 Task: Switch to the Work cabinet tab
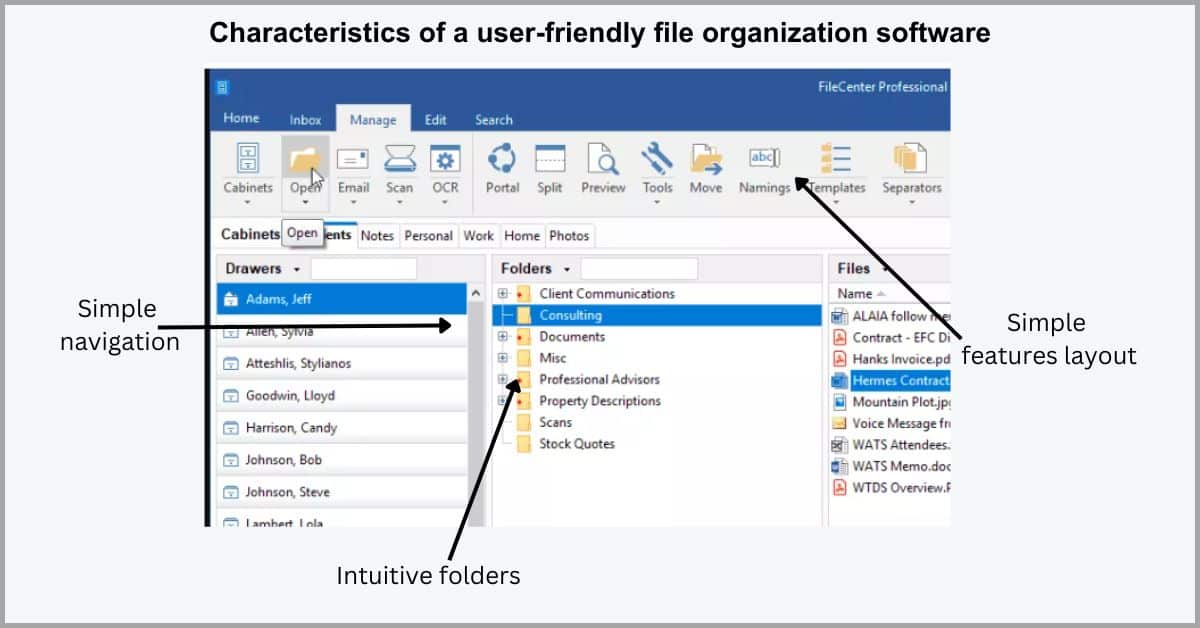pyautogui.click(x=479, y=236)
